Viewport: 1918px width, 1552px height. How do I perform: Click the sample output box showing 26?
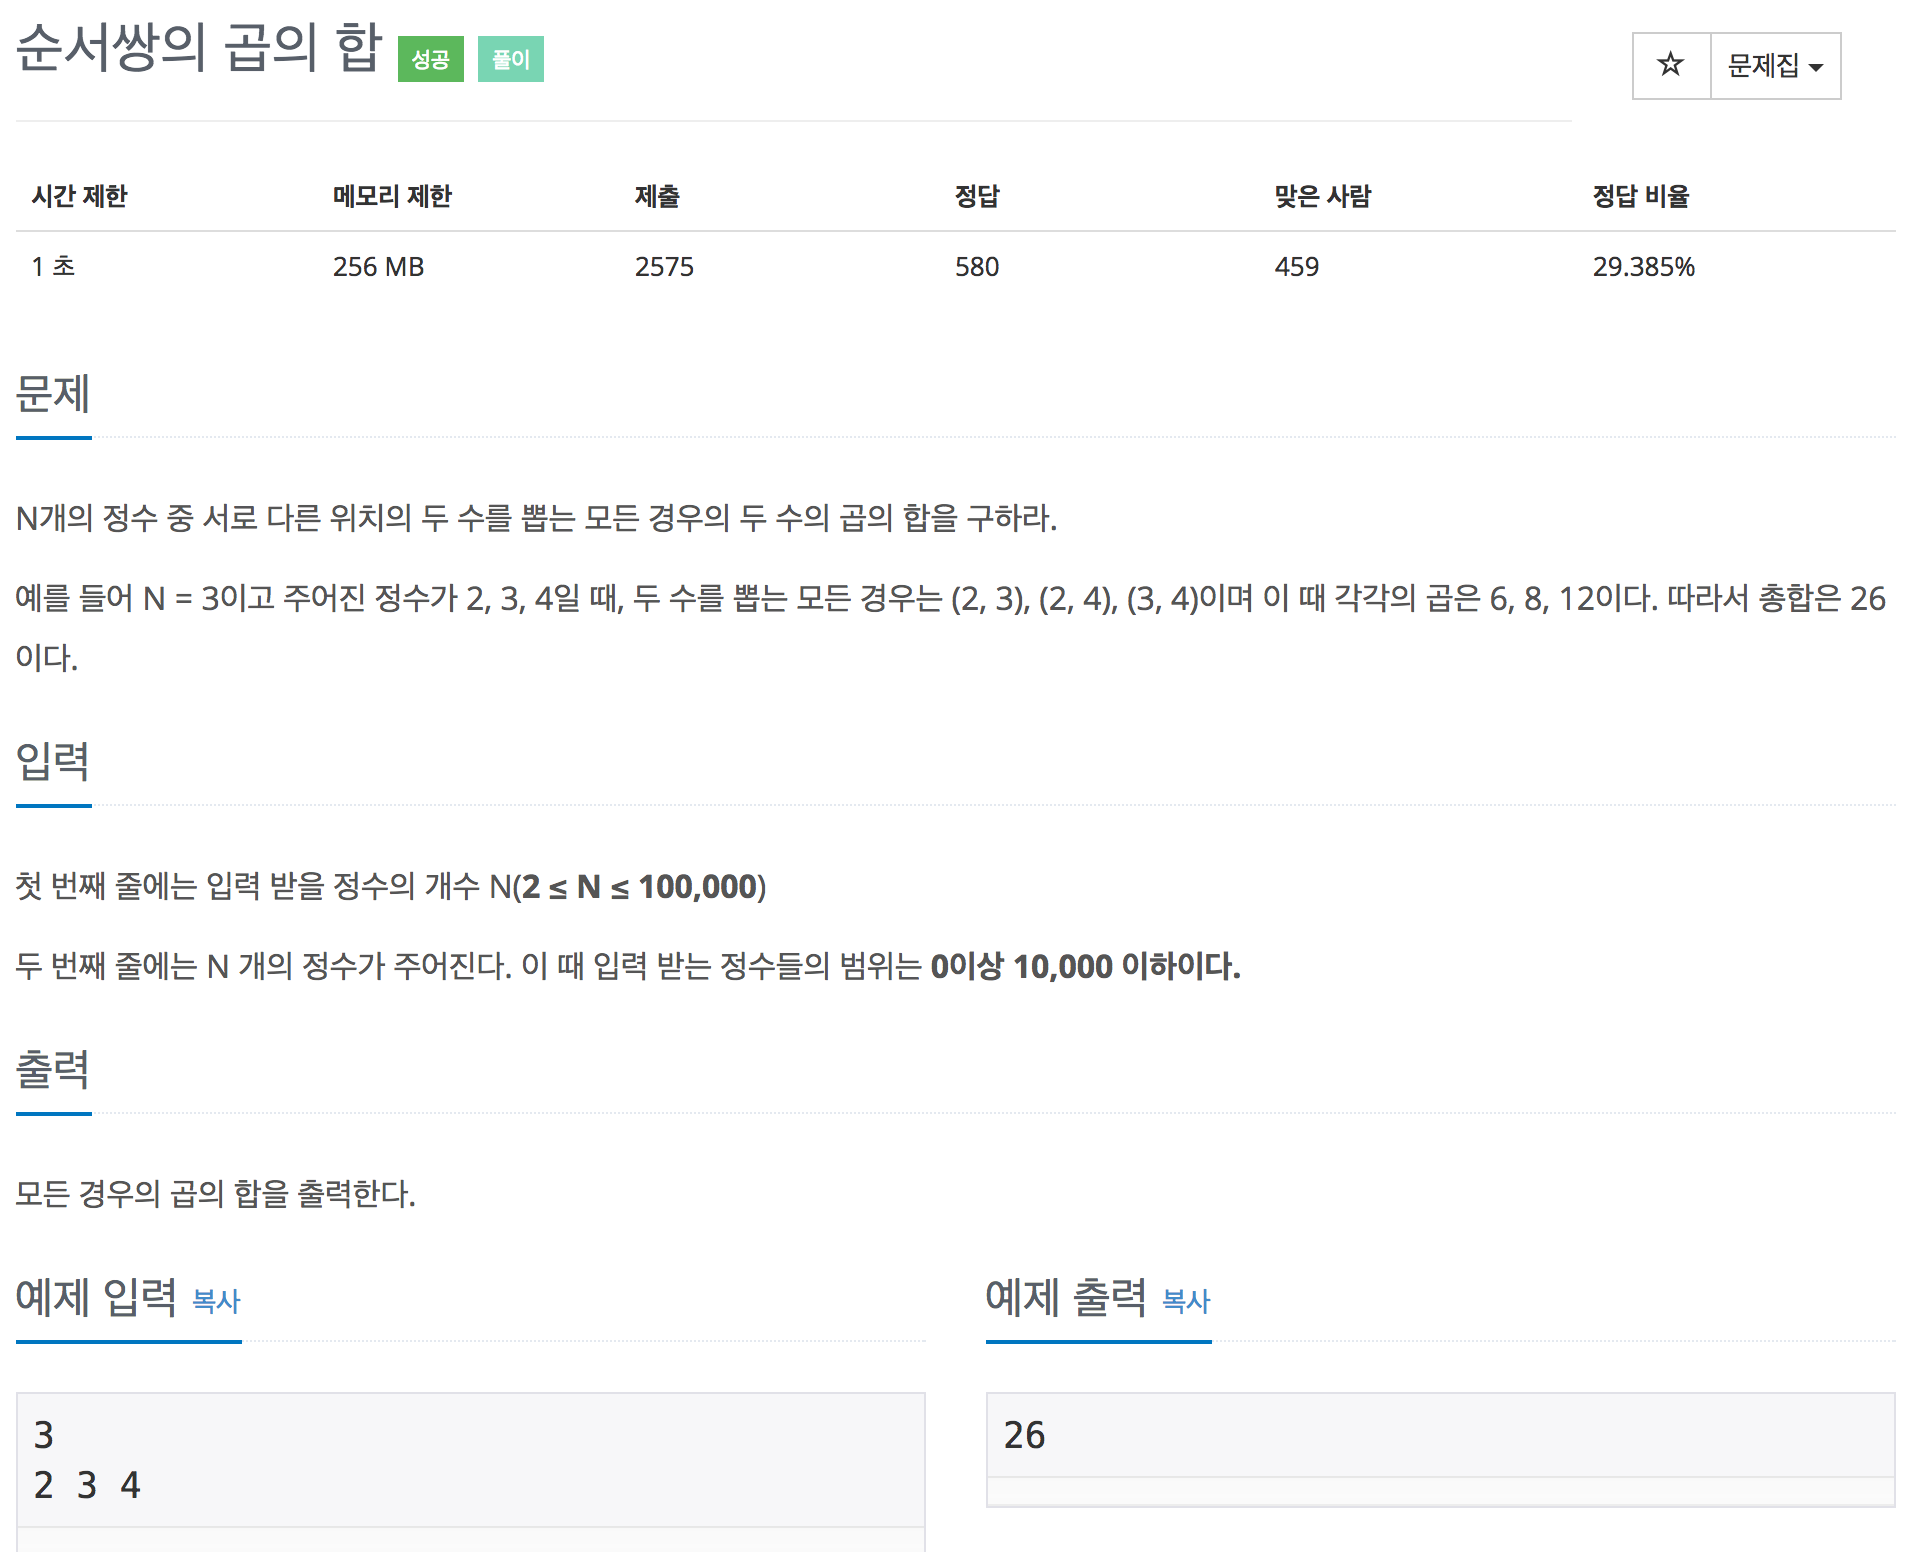tap(1440, 1435)
